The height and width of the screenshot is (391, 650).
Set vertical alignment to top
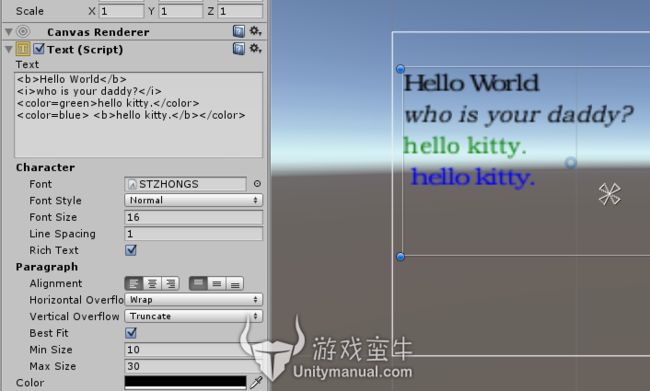pyautogui.click(x=198, y=284)
